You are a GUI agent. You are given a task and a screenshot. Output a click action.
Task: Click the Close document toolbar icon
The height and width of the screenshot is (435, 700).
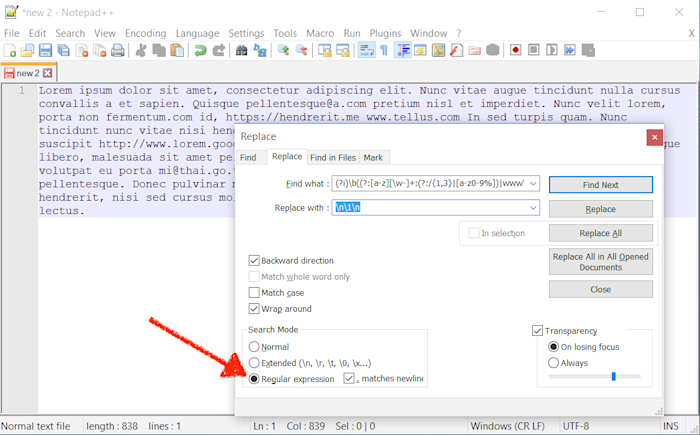(x=82, y=50)
